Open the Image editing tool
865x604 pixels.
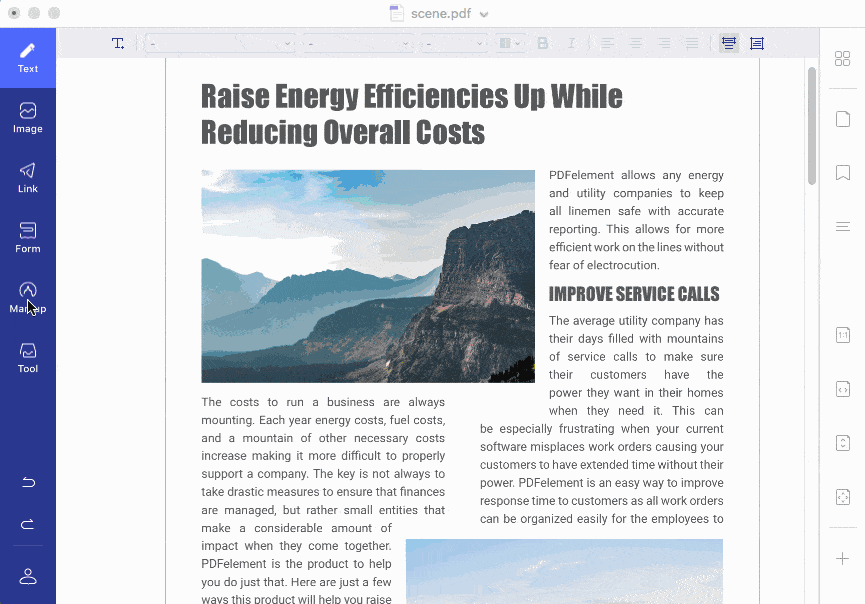28,117
